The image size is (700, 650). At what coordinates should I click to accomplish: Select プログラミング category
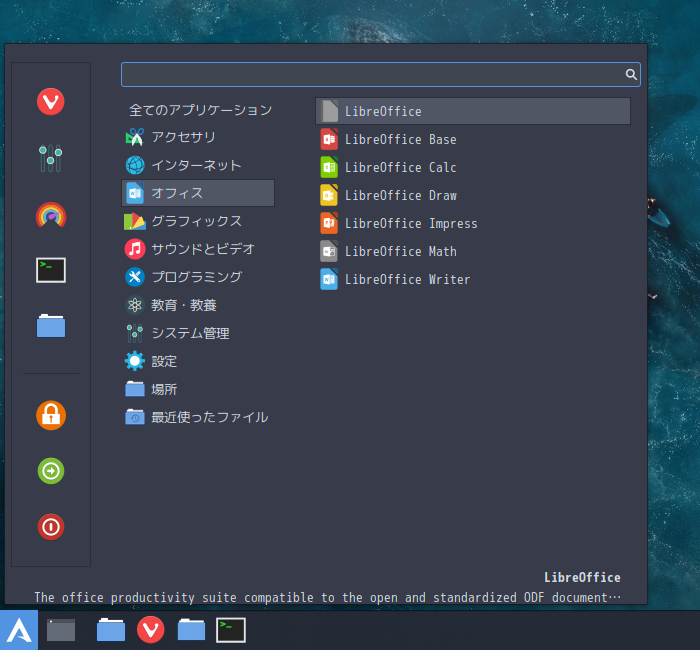pyautogui.click(x=198, y=277)
